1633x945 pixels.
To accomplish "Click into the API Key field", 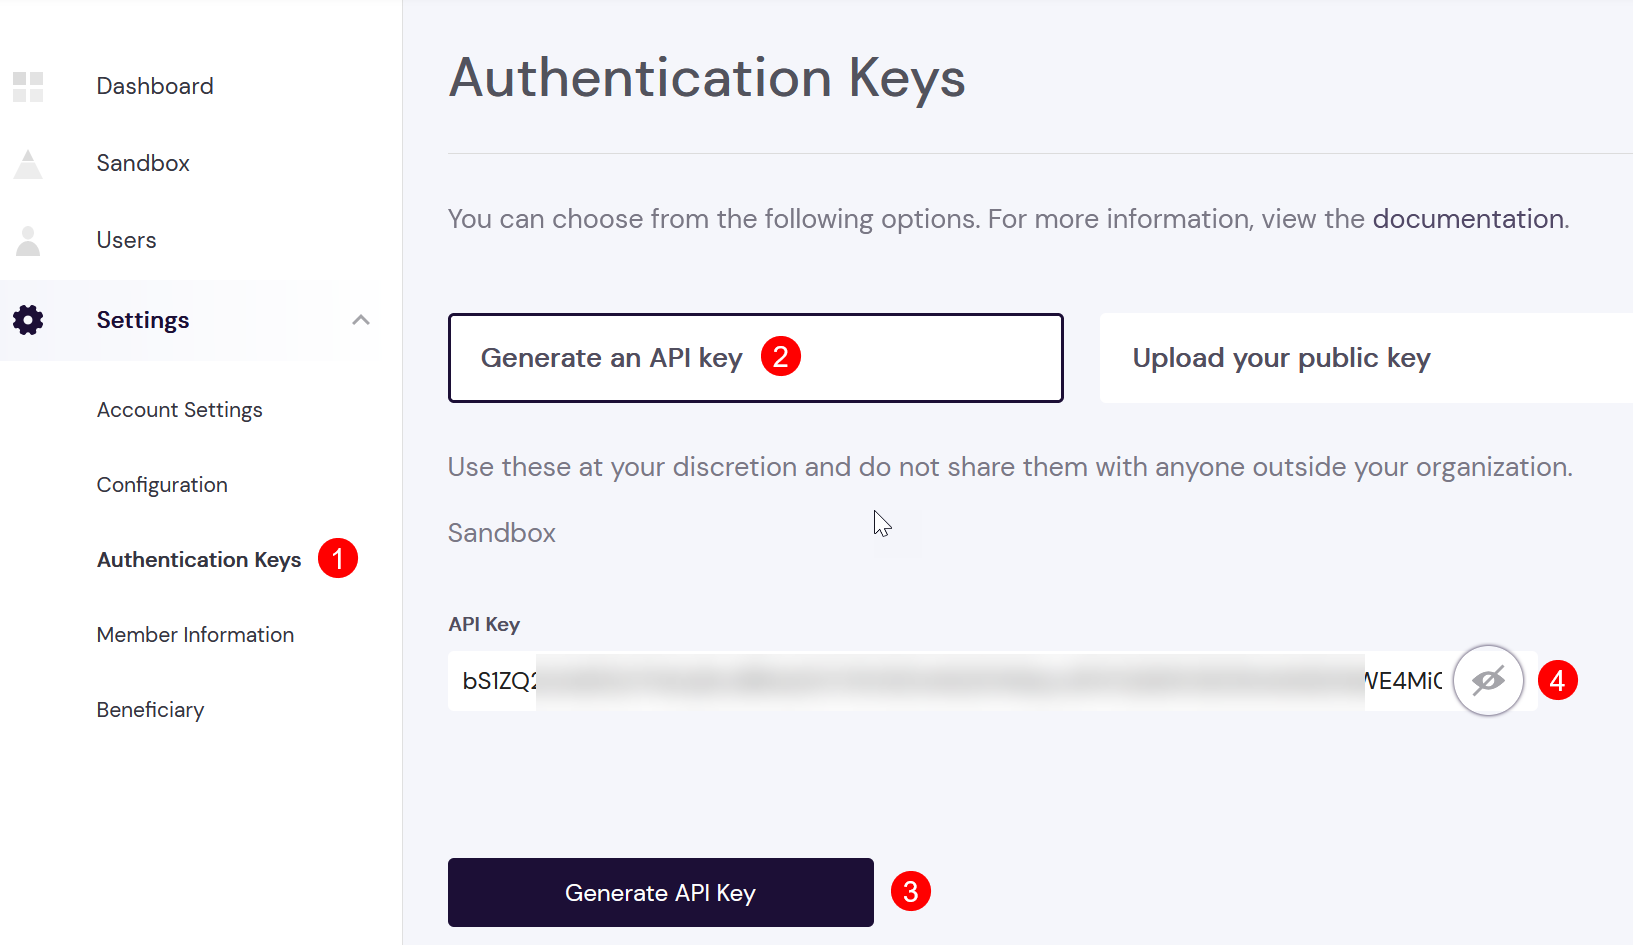I will pos(950,681).
